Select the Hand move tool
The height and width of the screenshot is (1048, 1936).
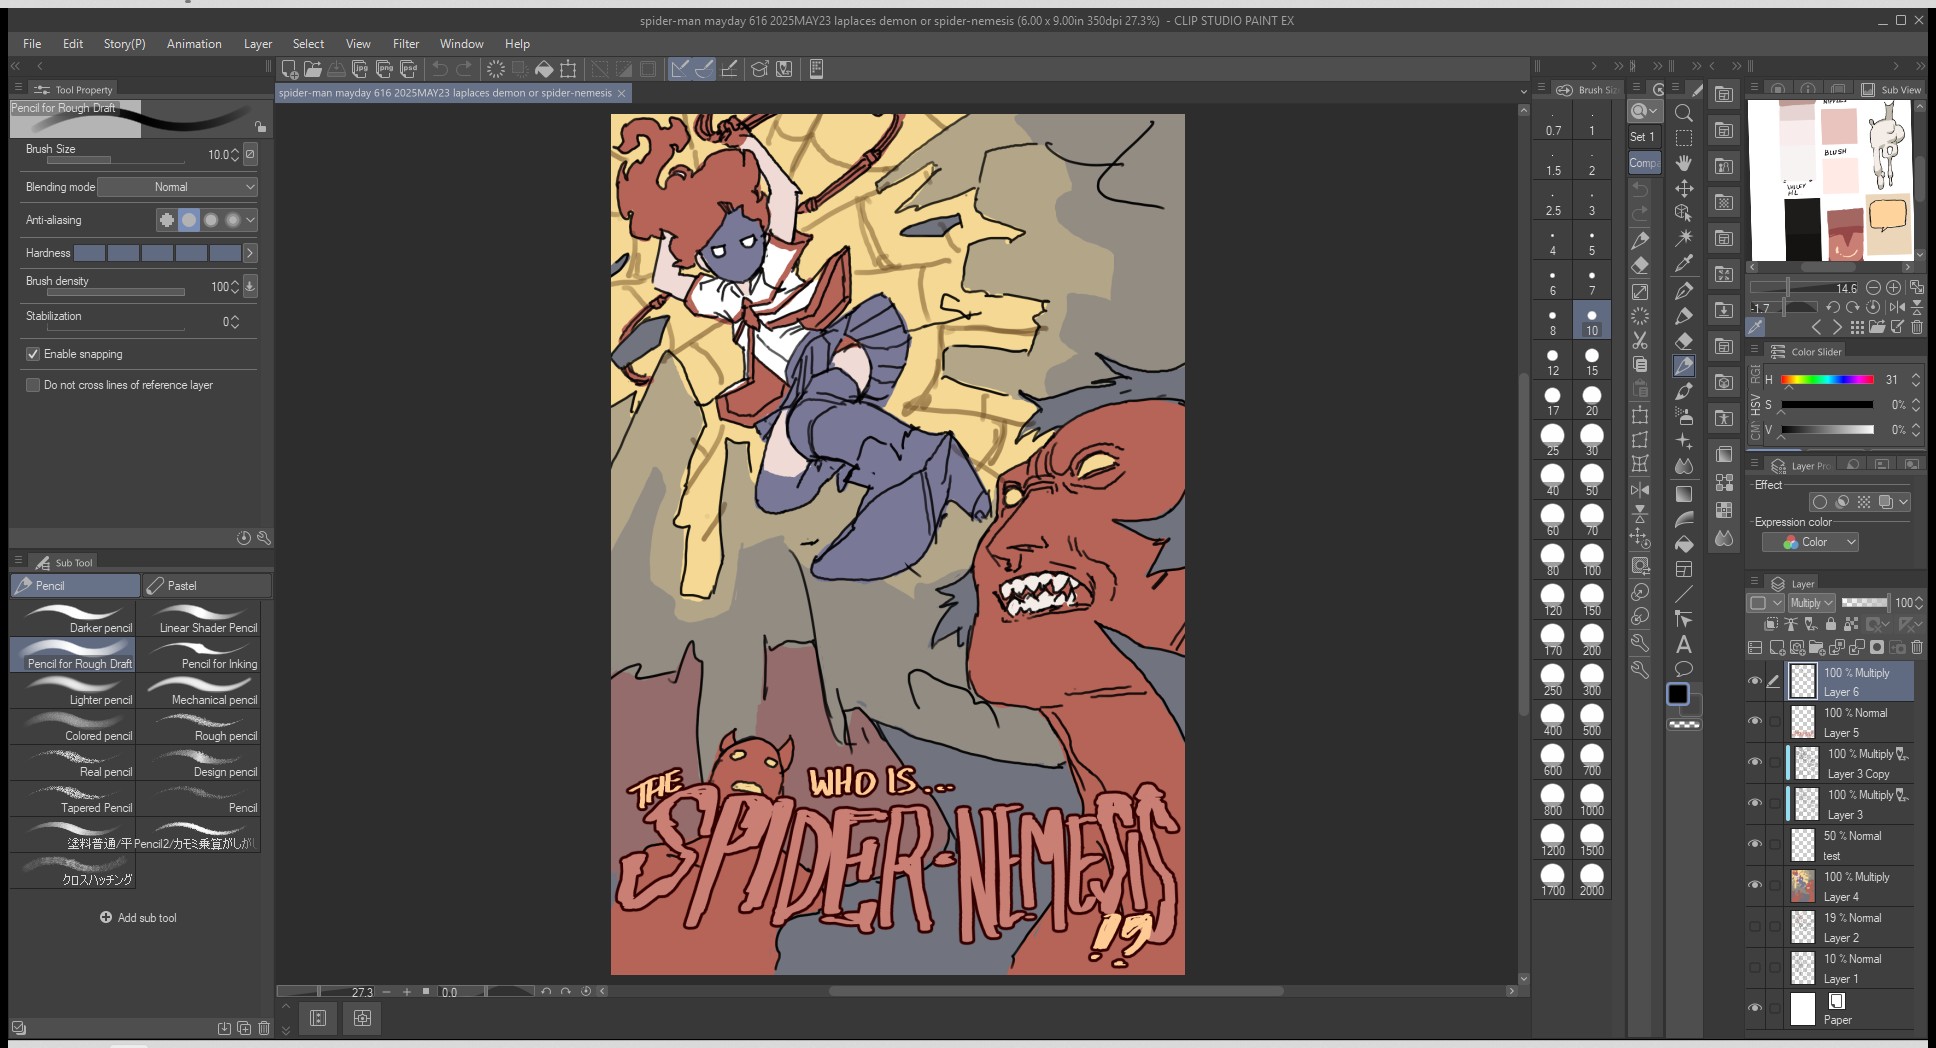pyautogui.click(x=1684, y=163)
